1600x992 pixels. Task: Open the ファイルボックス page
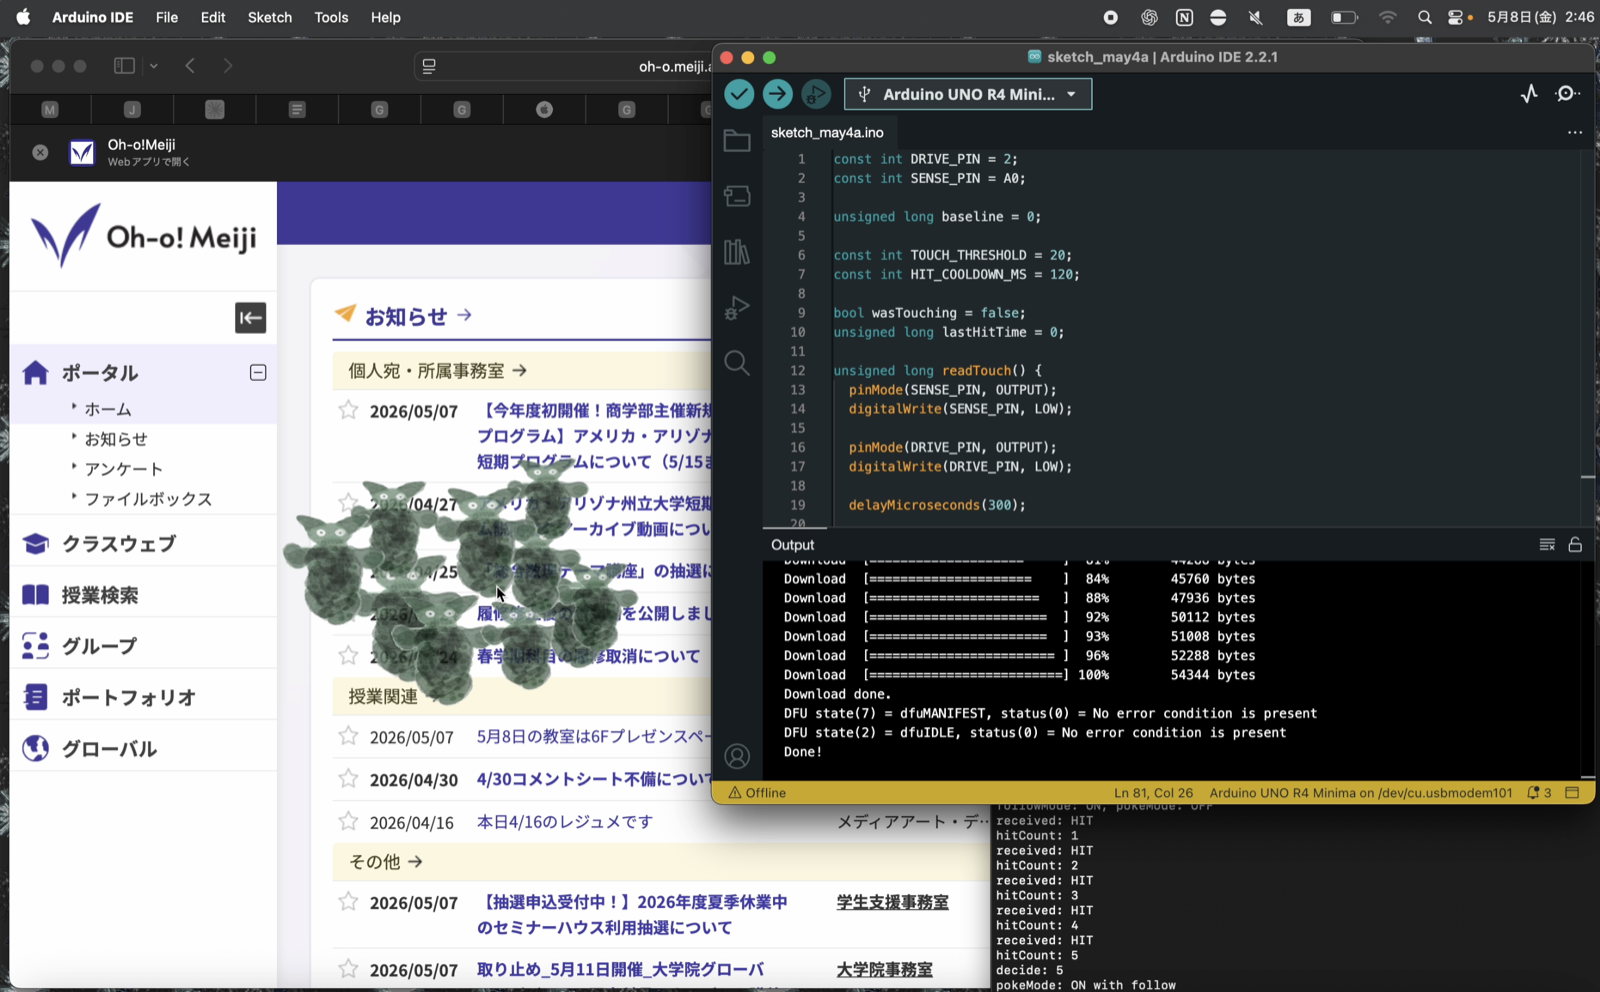(x=148, y=499)
